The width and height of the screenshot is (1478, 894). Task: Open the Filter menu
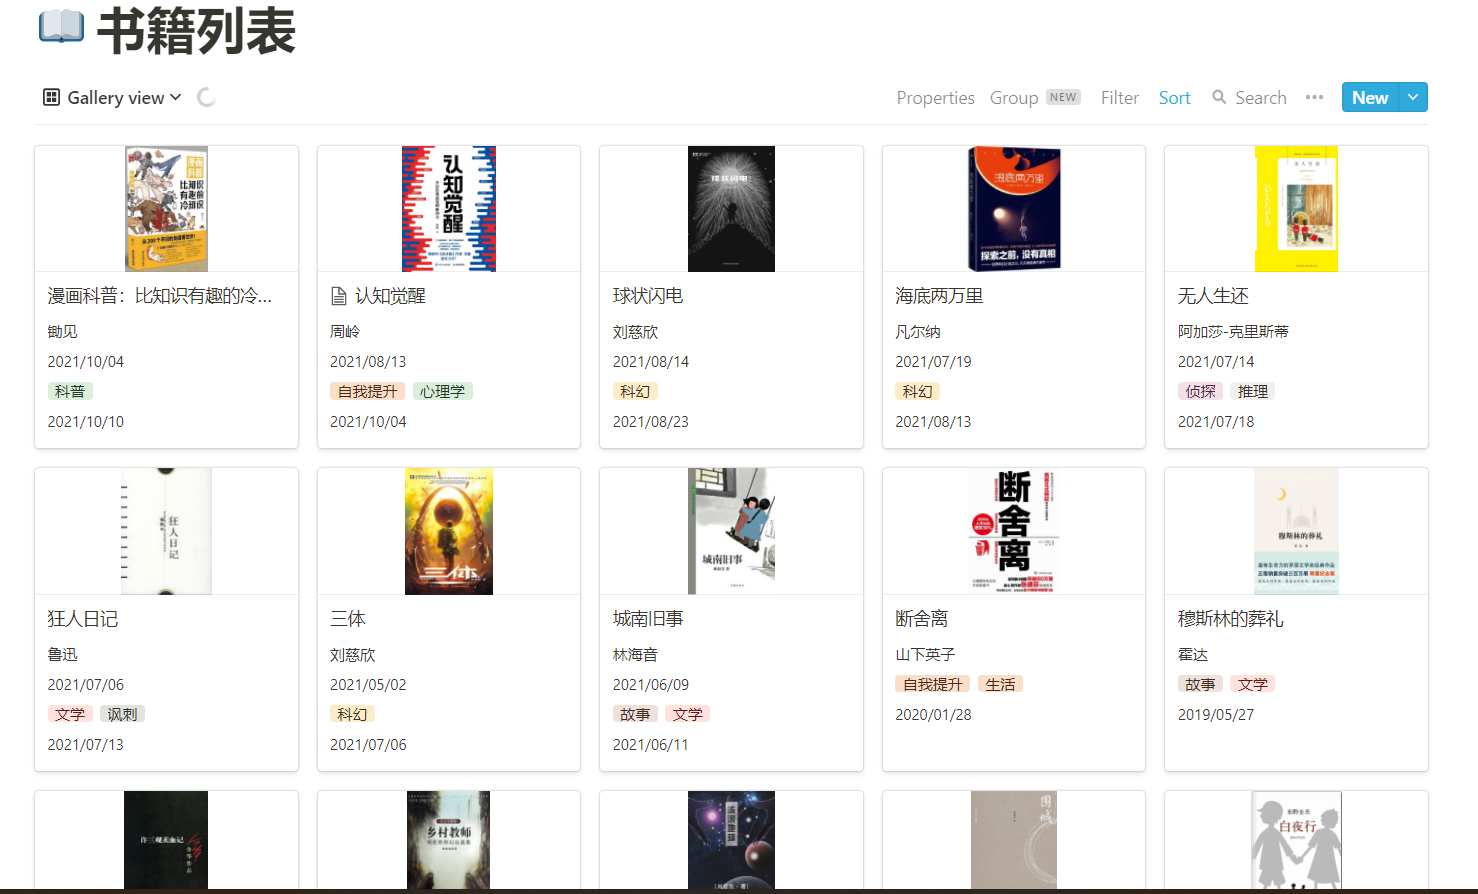pos(1120,97)
